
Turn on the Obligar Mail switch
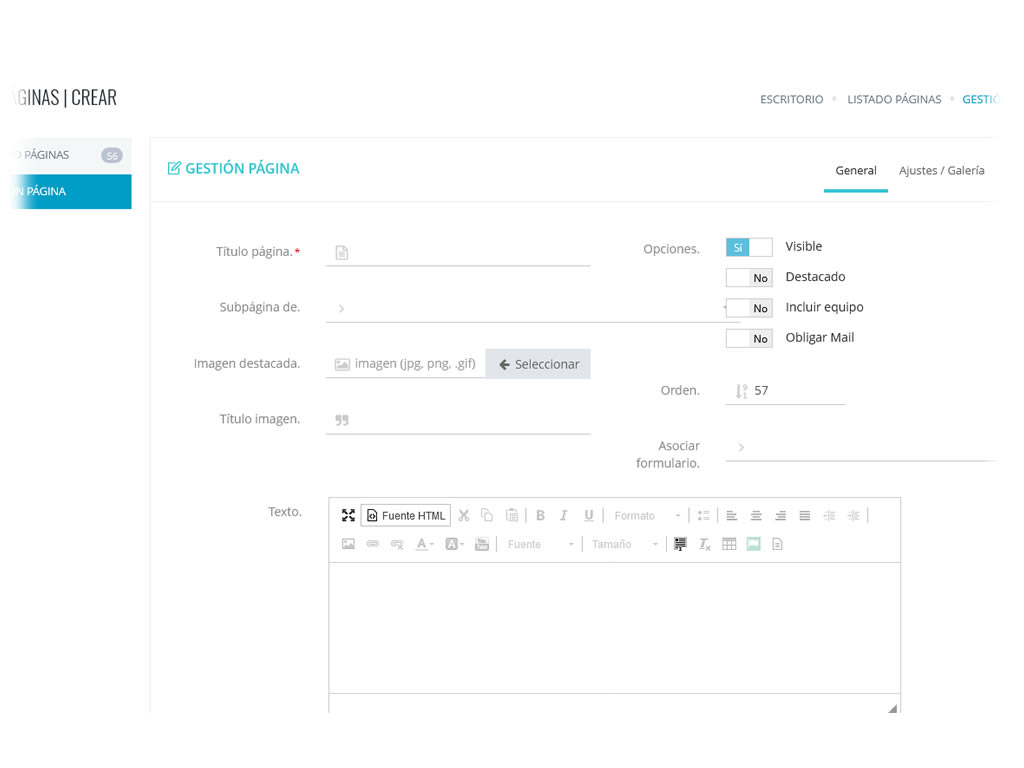[x=749, y=339]
